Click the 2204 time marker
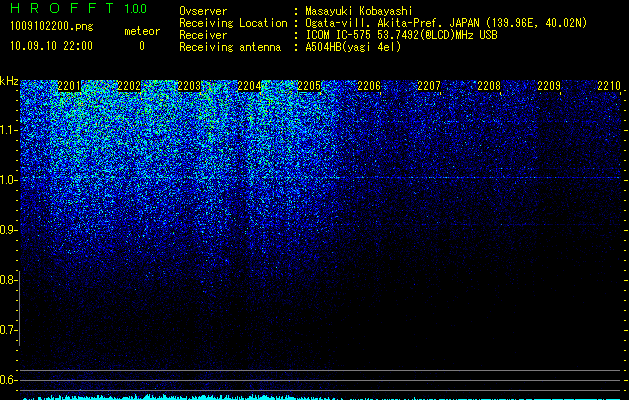629x400 pixels. tap(249, 86)
